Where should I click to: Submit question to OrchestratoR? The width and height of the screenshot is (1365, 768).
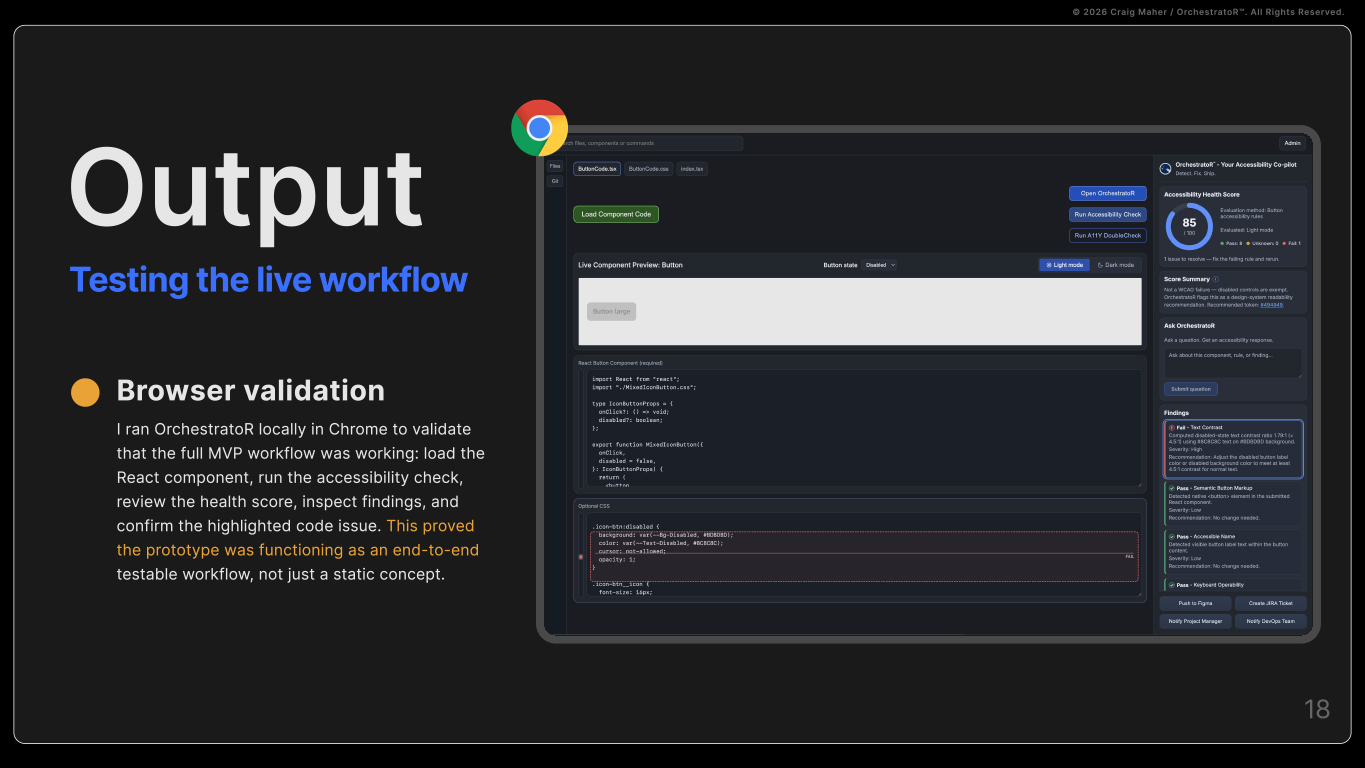1191,389
